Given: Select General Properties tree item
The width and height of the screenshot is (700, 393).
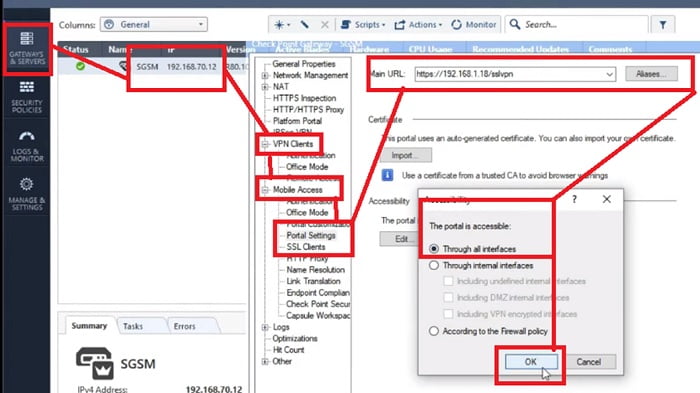Looking at the screenshot, I should (304, 64).
